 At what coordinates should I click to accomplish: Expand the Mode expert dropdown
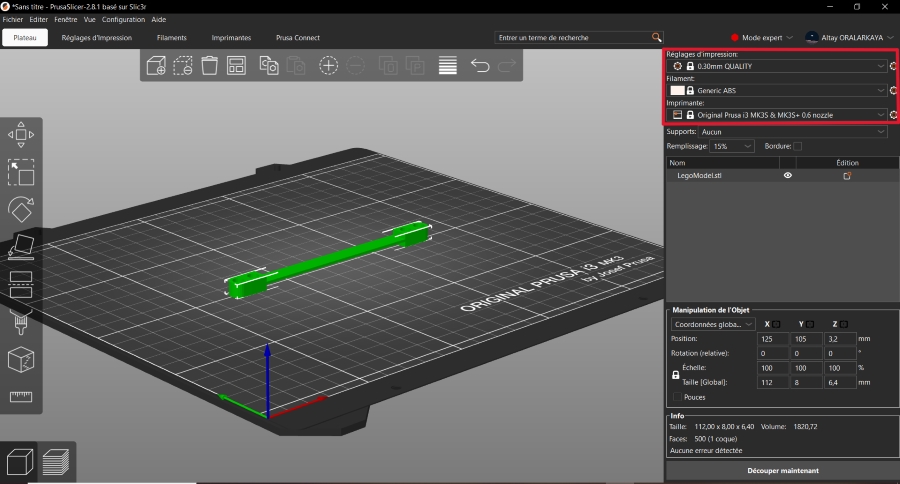tap(761, 37)
